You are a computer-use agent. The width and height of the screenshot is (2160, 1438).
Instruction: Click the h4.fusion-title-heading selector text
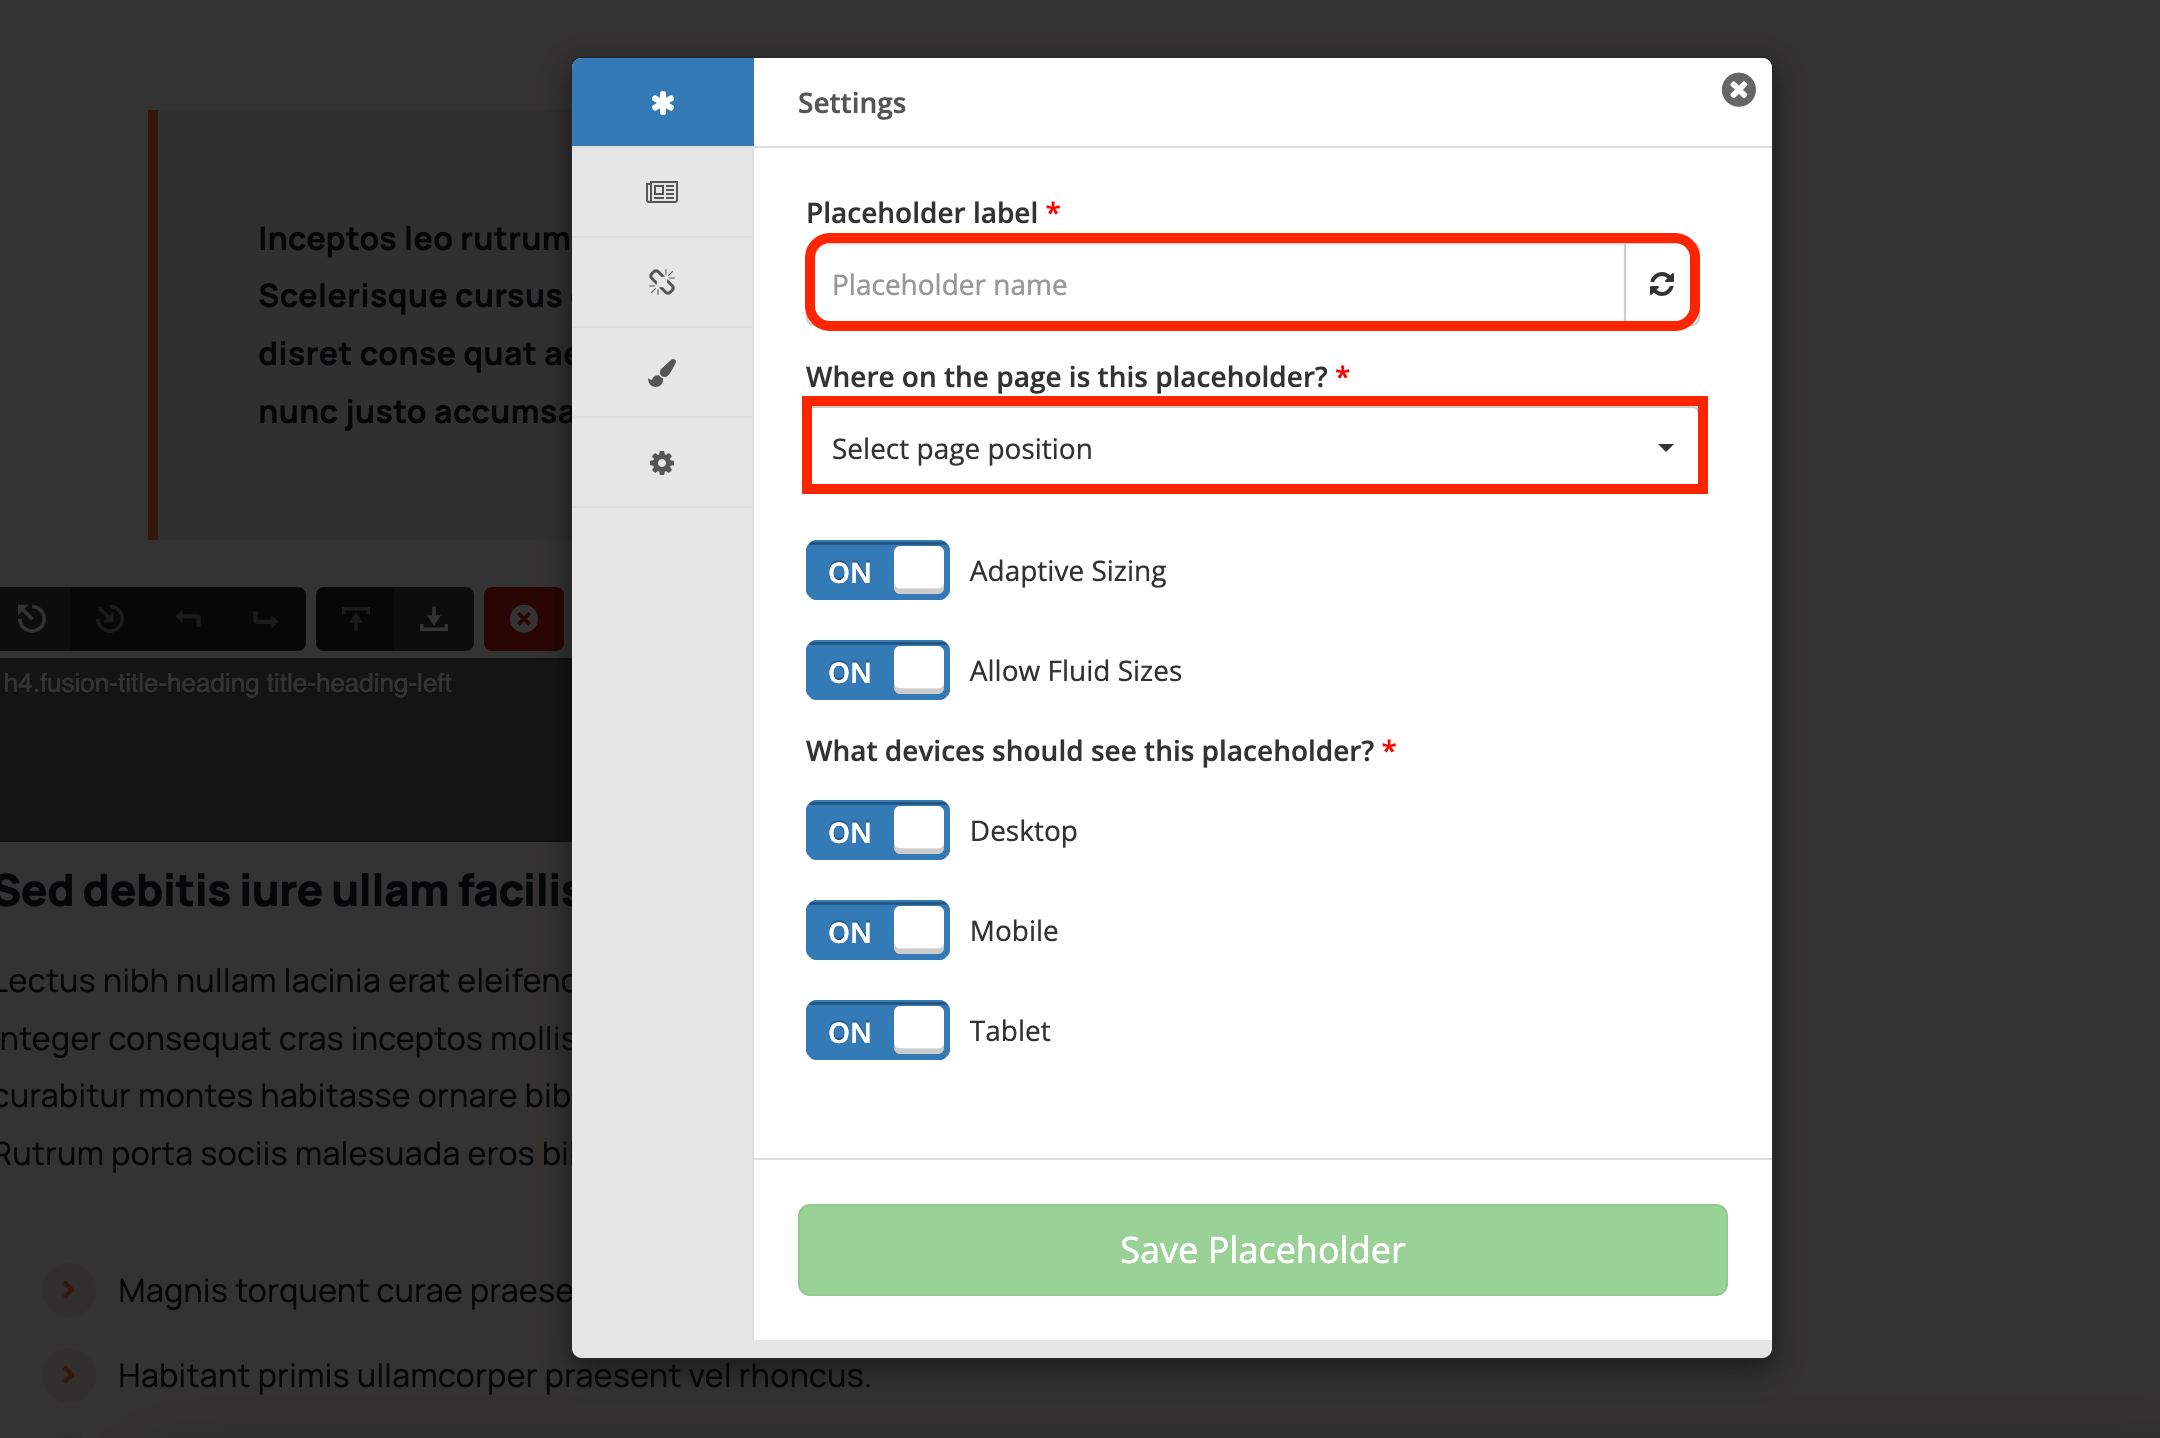[228, 683]
